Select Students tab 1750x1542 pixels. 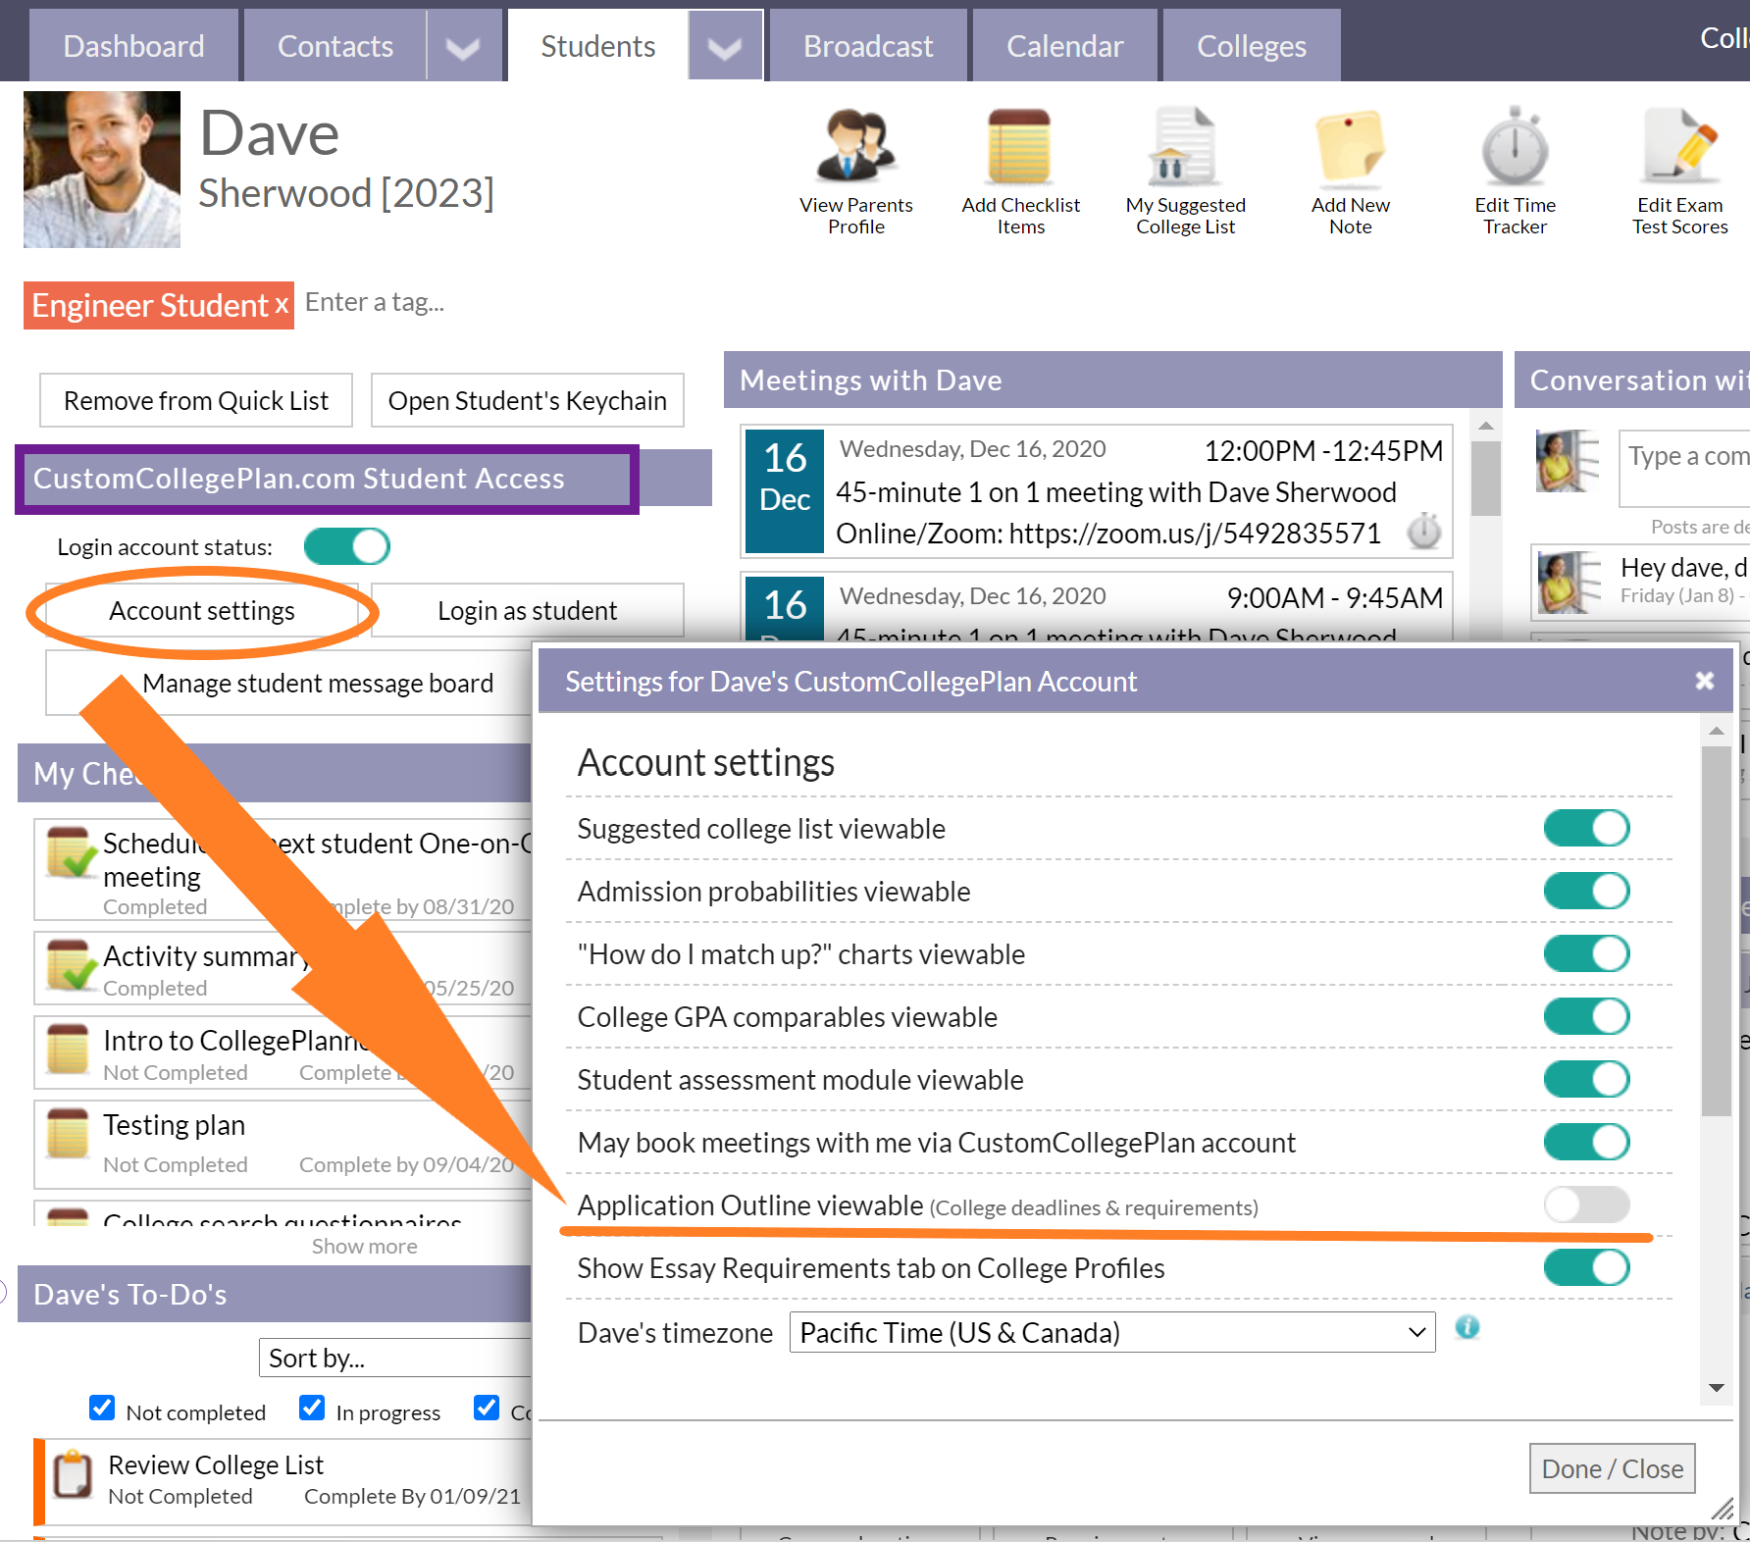(598, 46)
